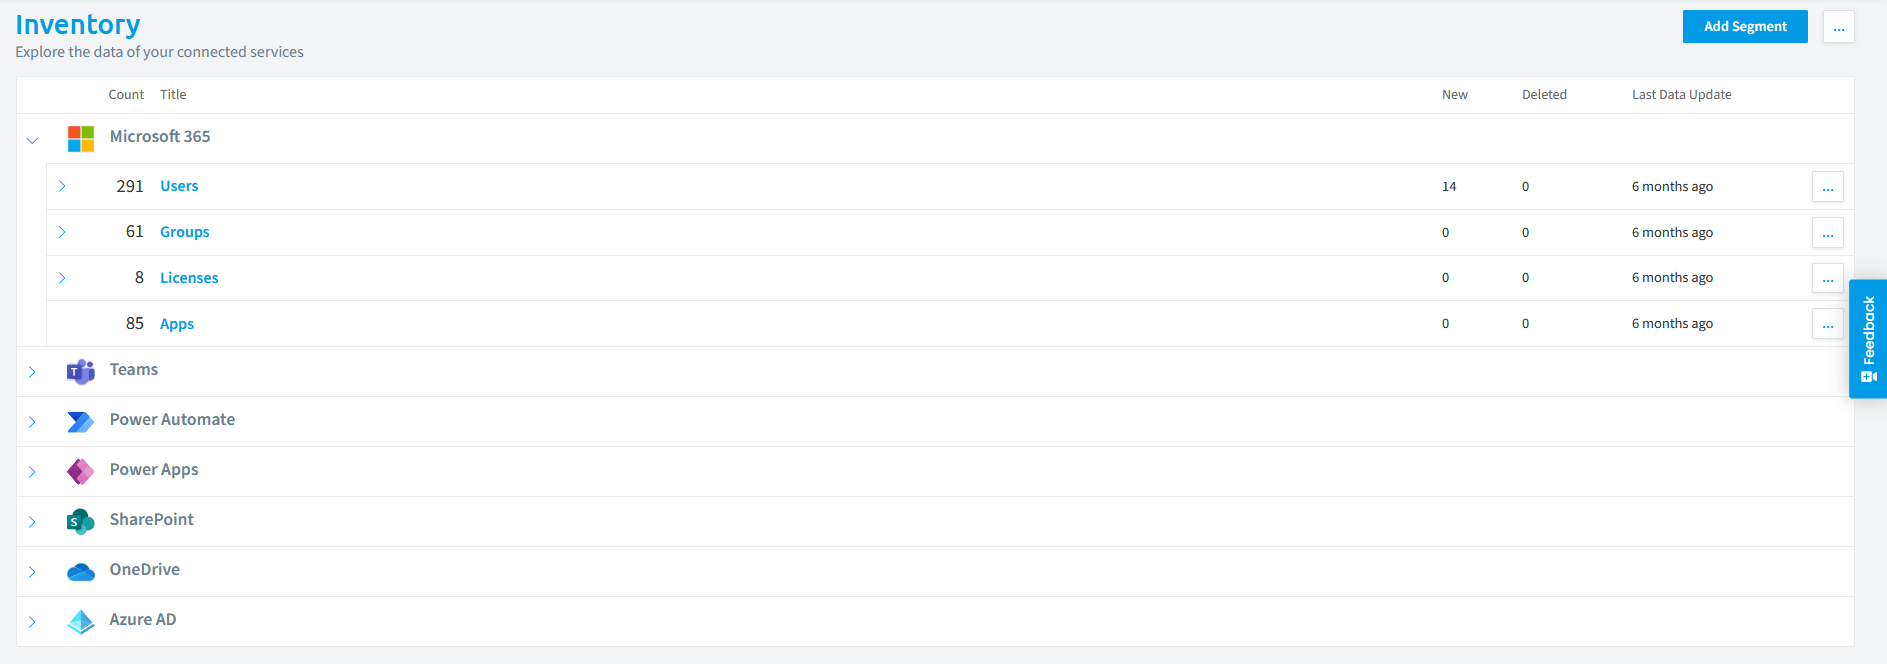Screen dimensions: 1887x664
Task: Click the OneDrive cloud icon
Action: tap(81, 571)
